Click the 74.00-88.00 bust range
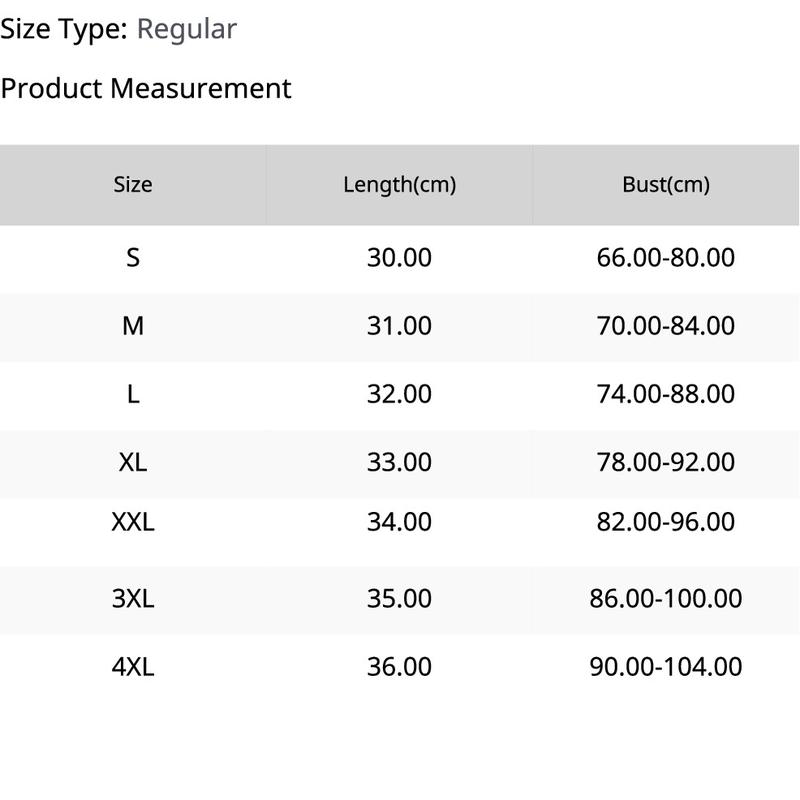This screenshot has width=800, height=800. 666,394
